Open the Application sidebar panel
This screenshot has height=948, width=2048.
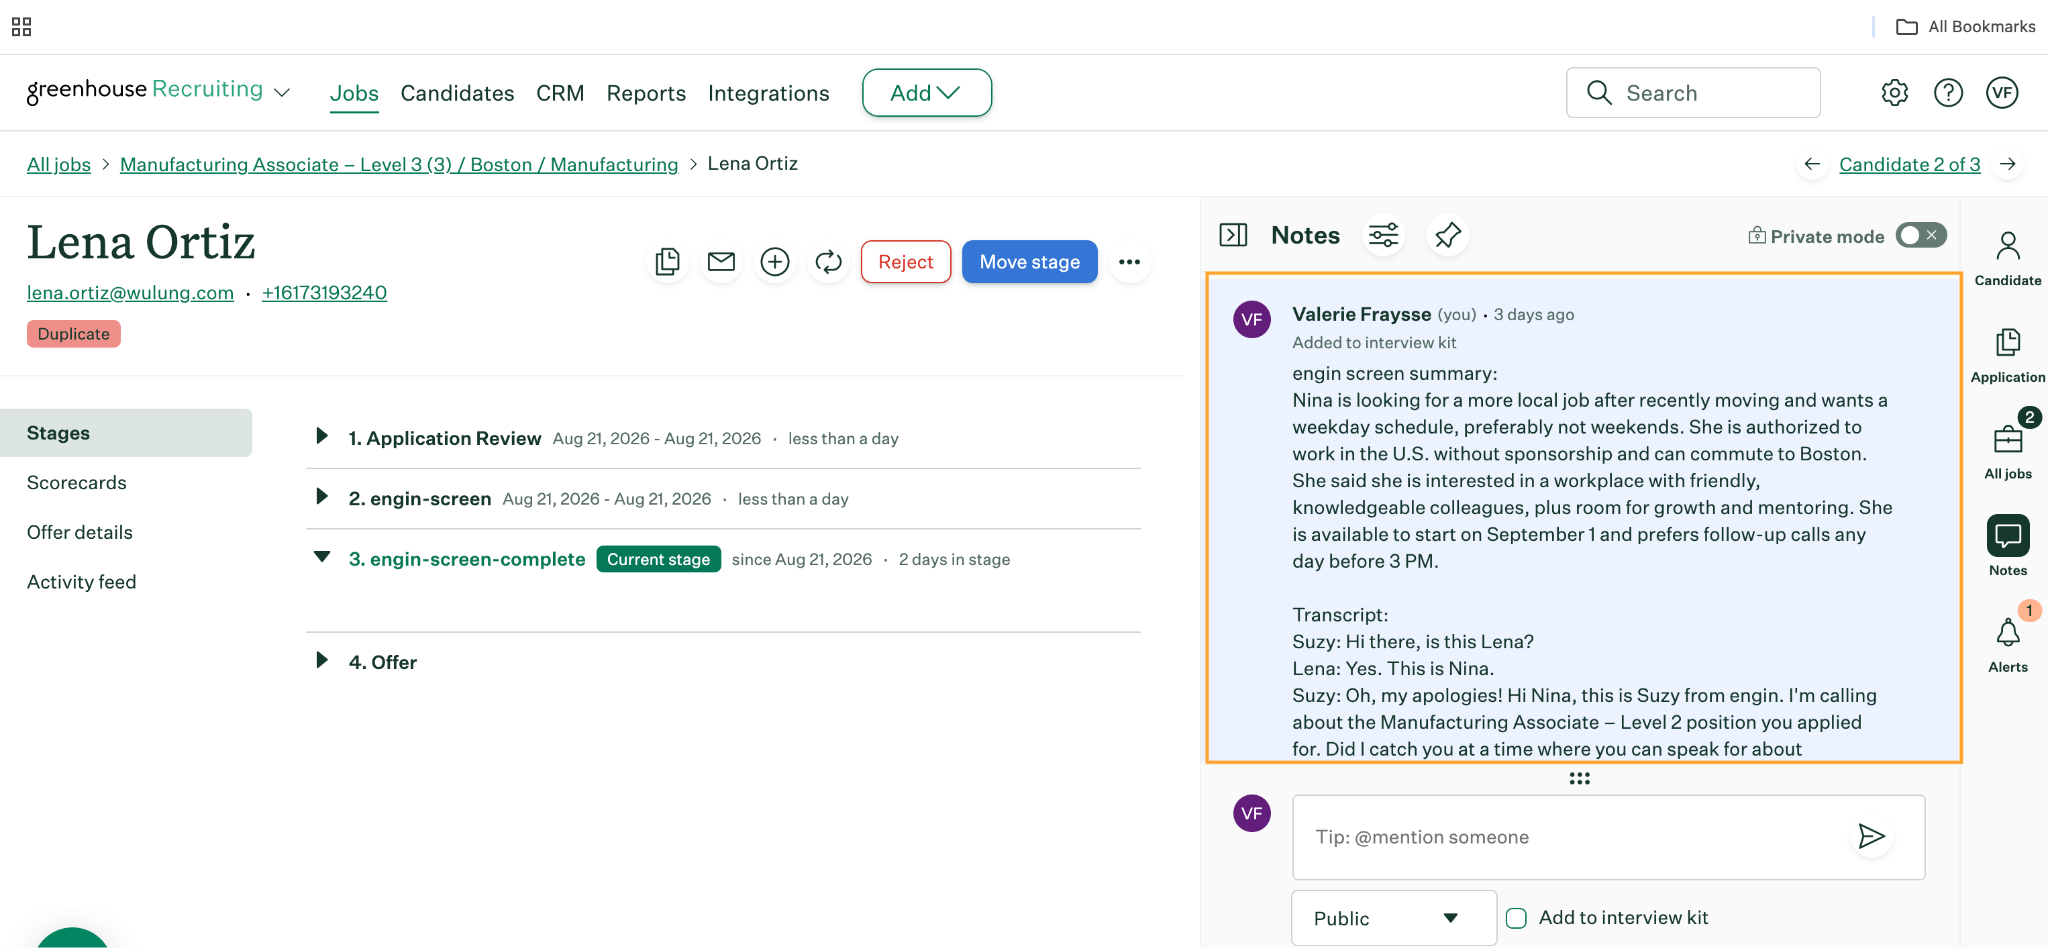(x=2008, y=355)
